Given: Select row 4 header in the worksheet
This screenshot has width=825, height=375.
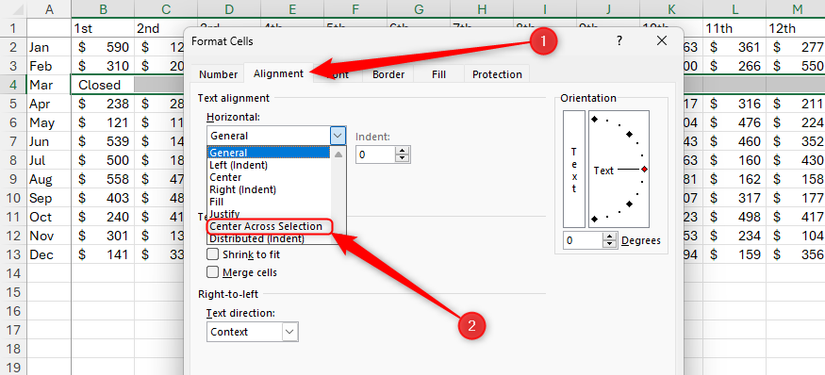Looking at the screenshot, I should [x=13, y=85].
